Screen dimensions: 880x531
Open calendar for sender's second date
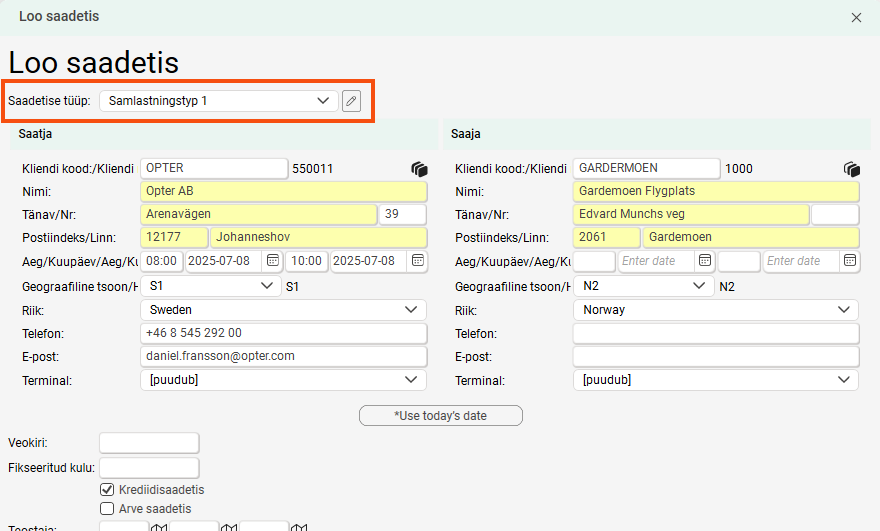pyautogui.click(x=416, y=261)
